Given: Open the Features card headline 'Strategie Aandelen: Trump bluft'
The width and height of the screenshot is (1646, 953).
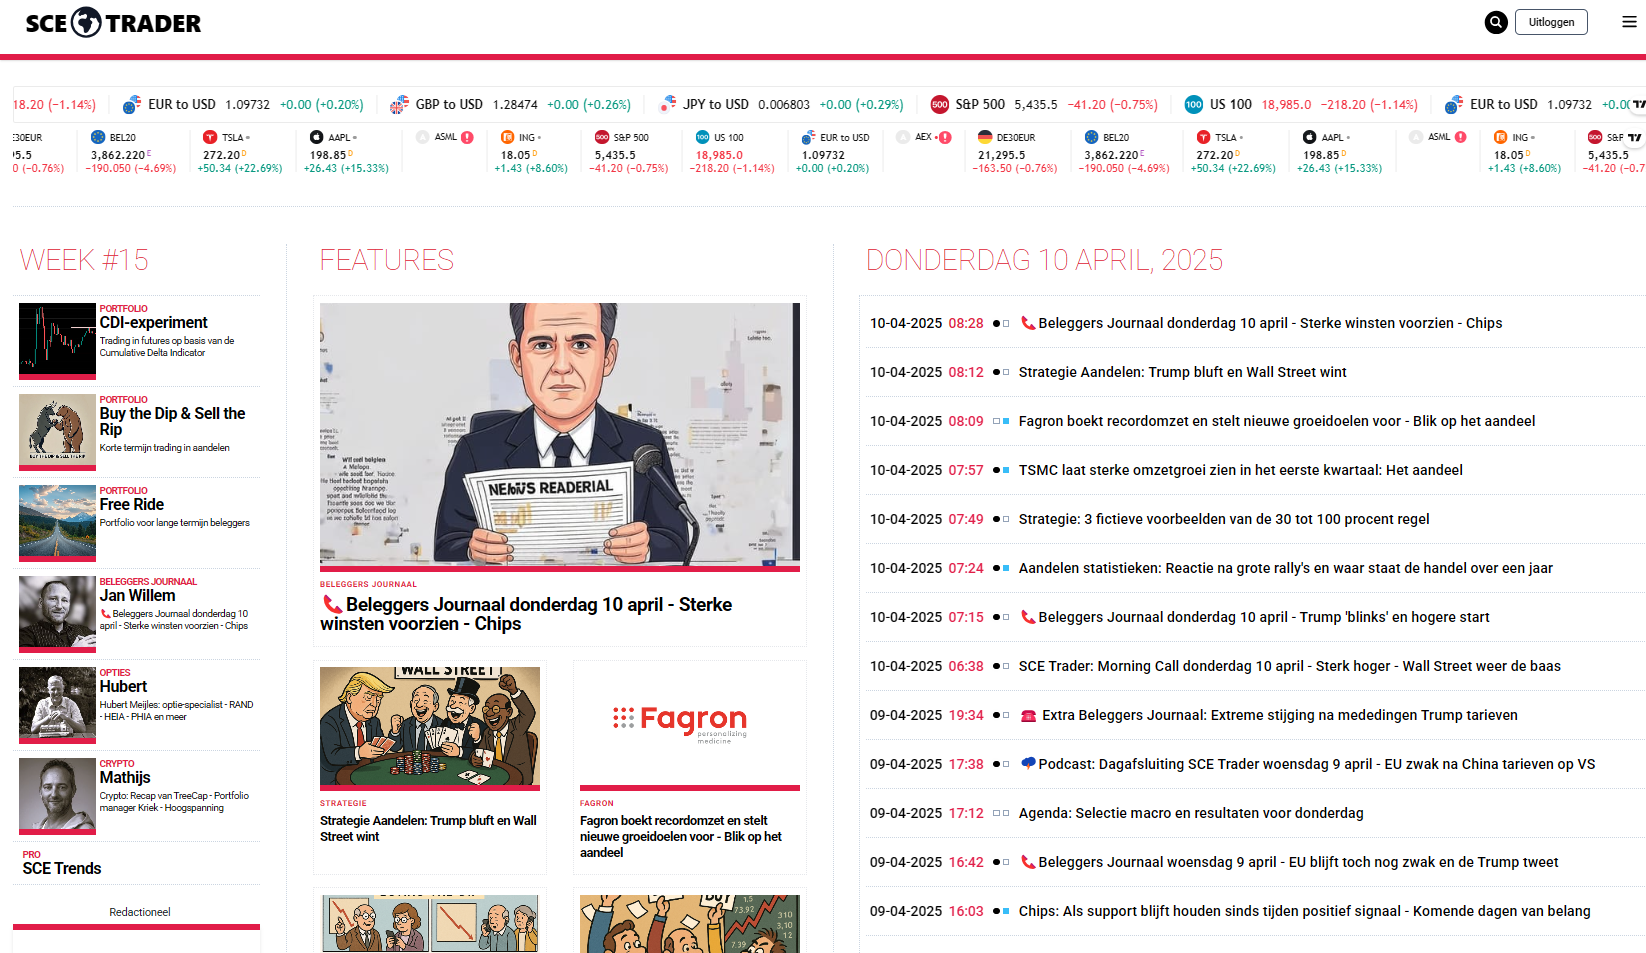Looking at the screenshot, I should [x=428, y=828].
